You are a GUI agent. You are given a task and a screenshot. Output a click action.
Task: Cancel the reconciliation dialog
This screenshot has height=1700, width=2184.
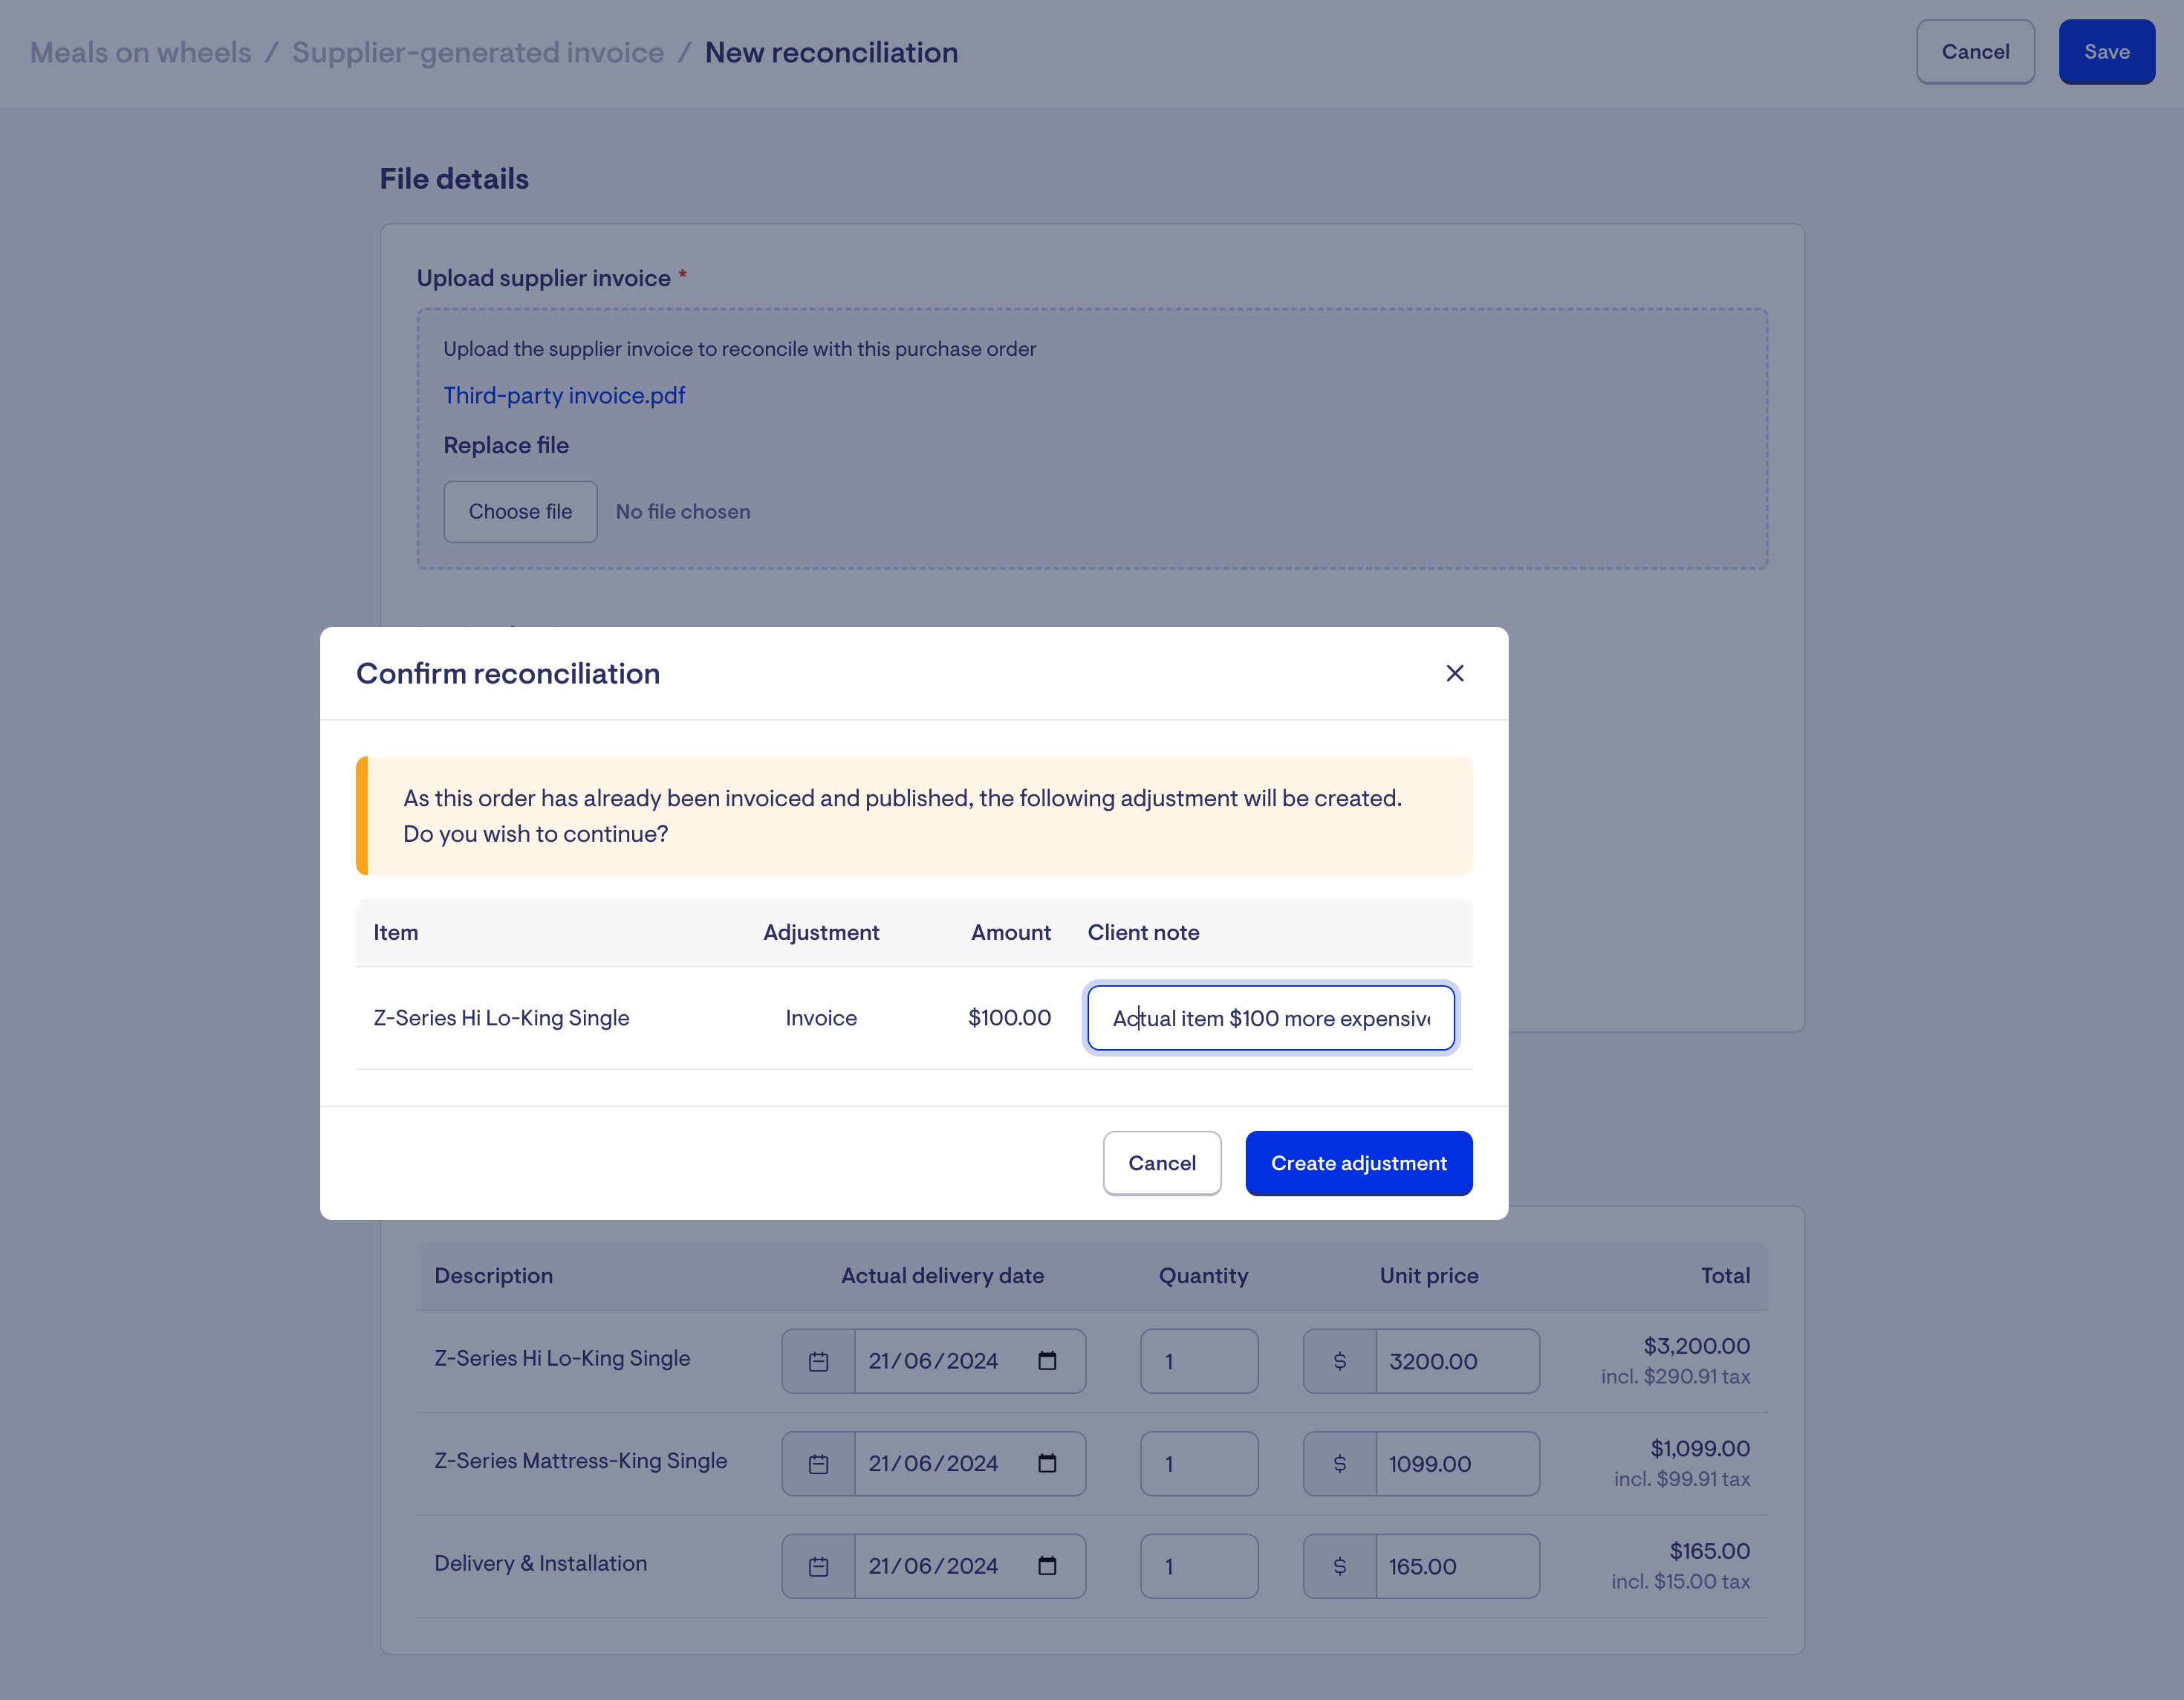pos(1161,1163)
